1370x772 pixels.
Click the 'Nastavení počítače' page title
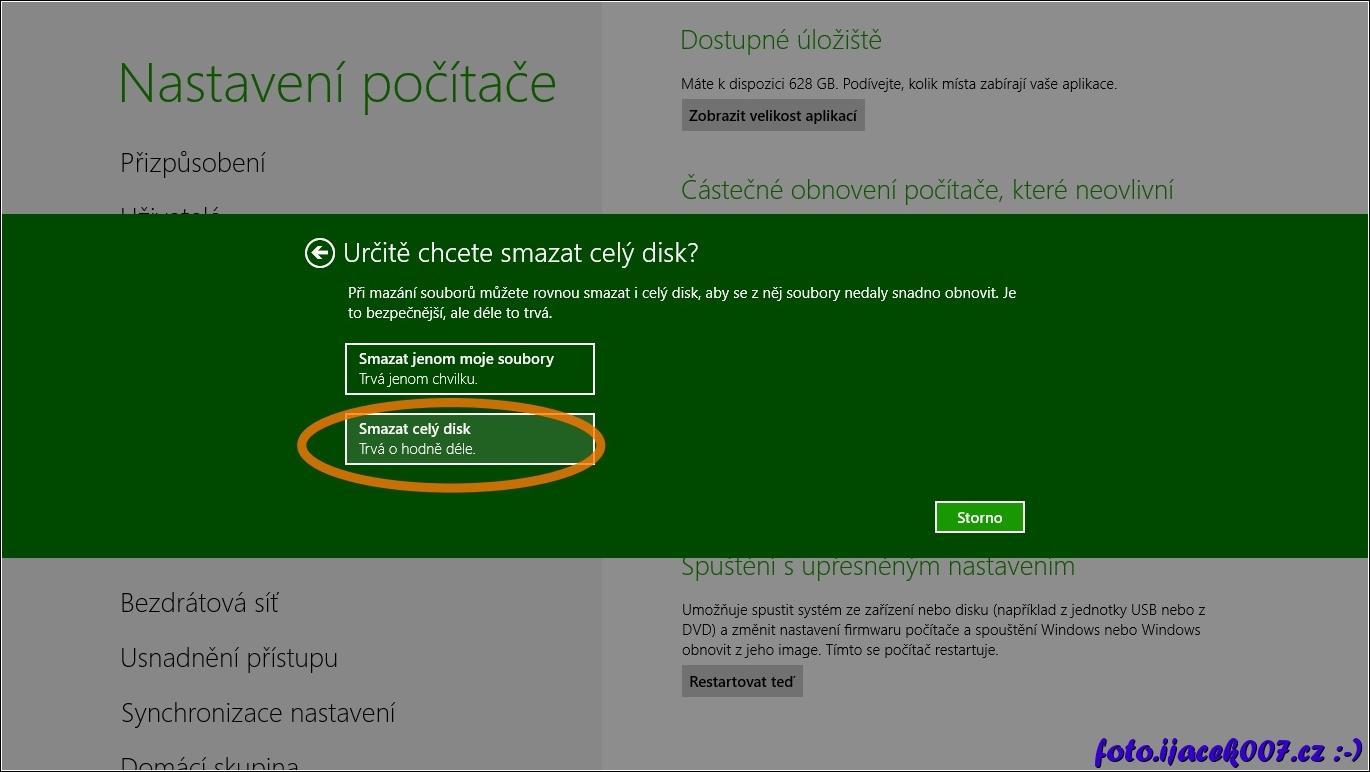(x=337, y=83)
